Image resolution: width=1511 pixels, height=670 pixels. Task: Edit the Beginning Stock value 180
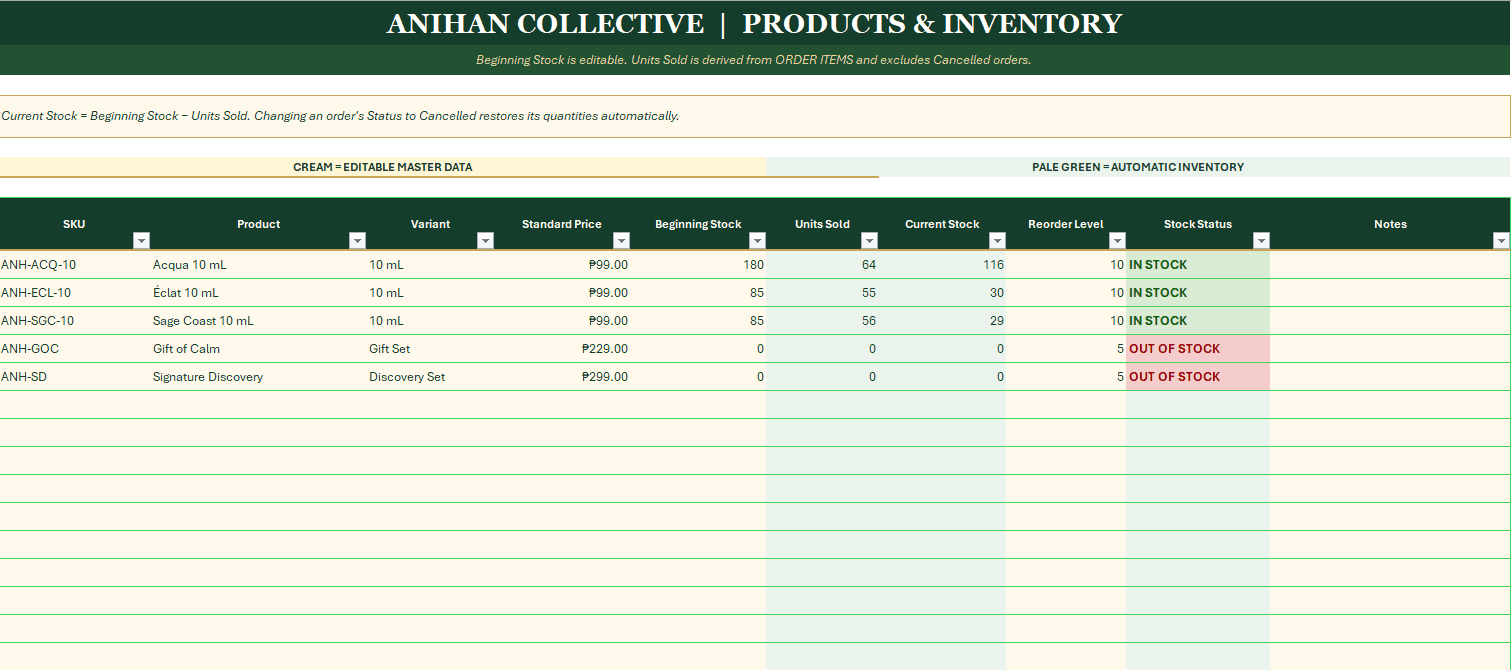point(698,265)
